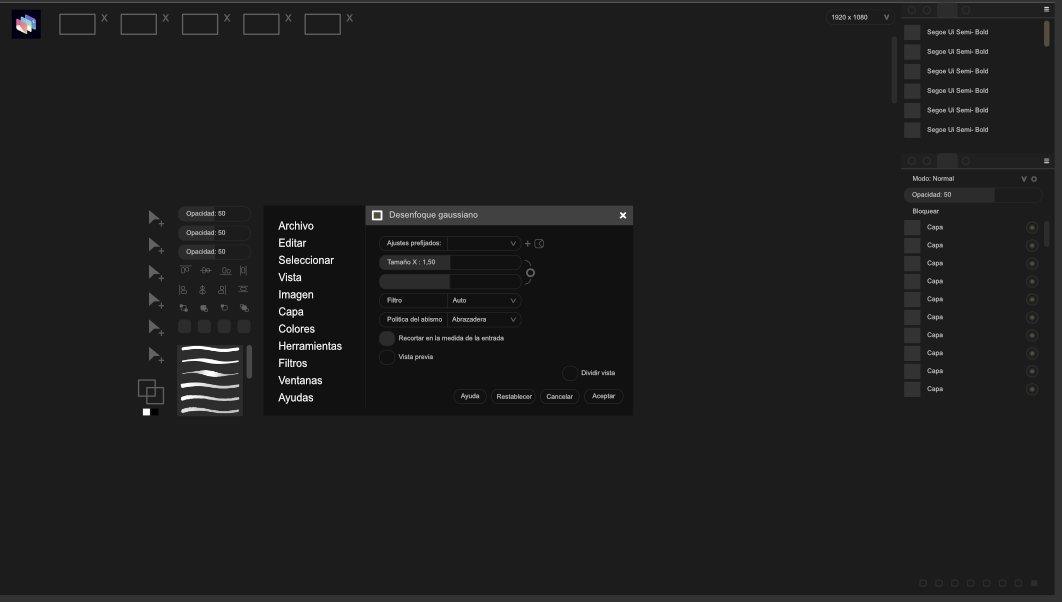Image resolution: width=1062 pixels, height=602 pixels.
Task: Enable Recortar en la medida de la entrada
Action: (387, 338)
